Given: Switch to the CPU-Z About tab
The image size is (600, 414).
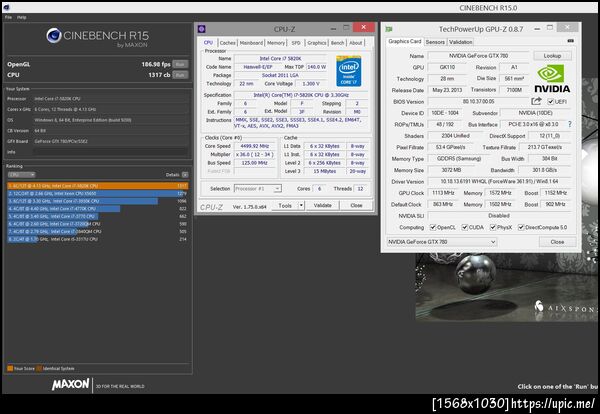Looking at the screenshot, I should point(355,43).
